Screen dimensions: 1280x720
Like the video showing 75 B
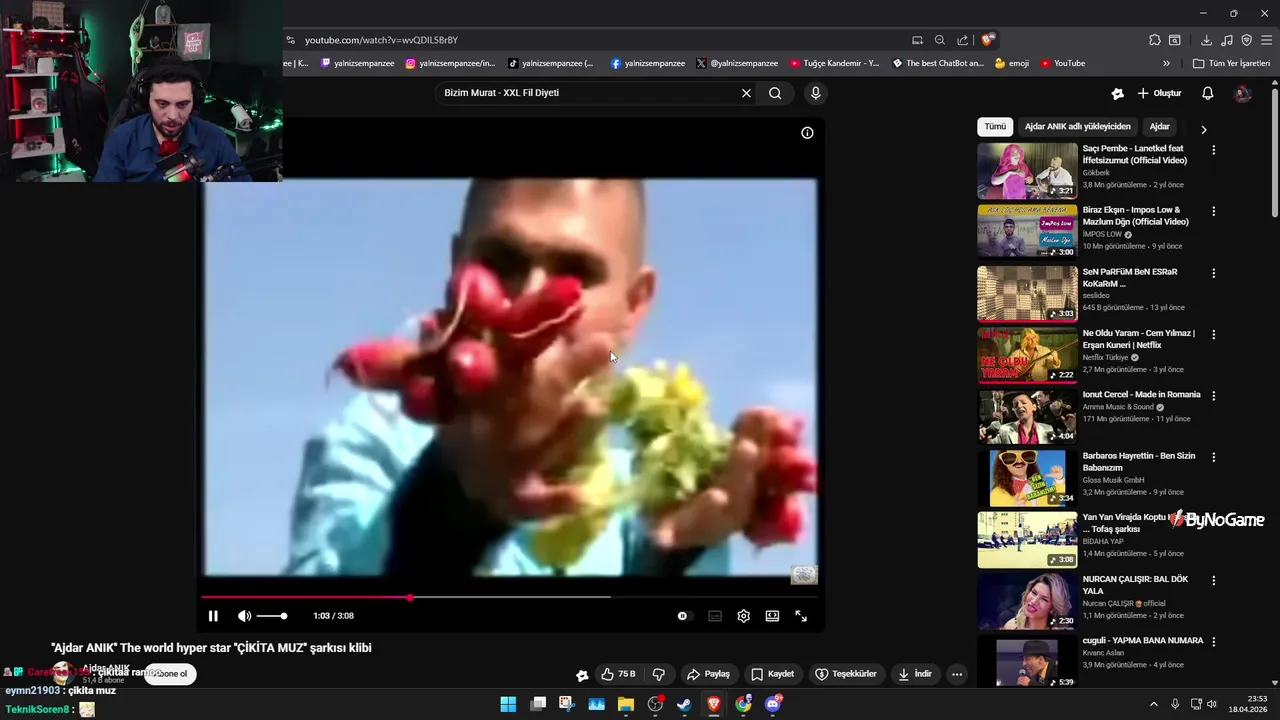coord(619,674)
